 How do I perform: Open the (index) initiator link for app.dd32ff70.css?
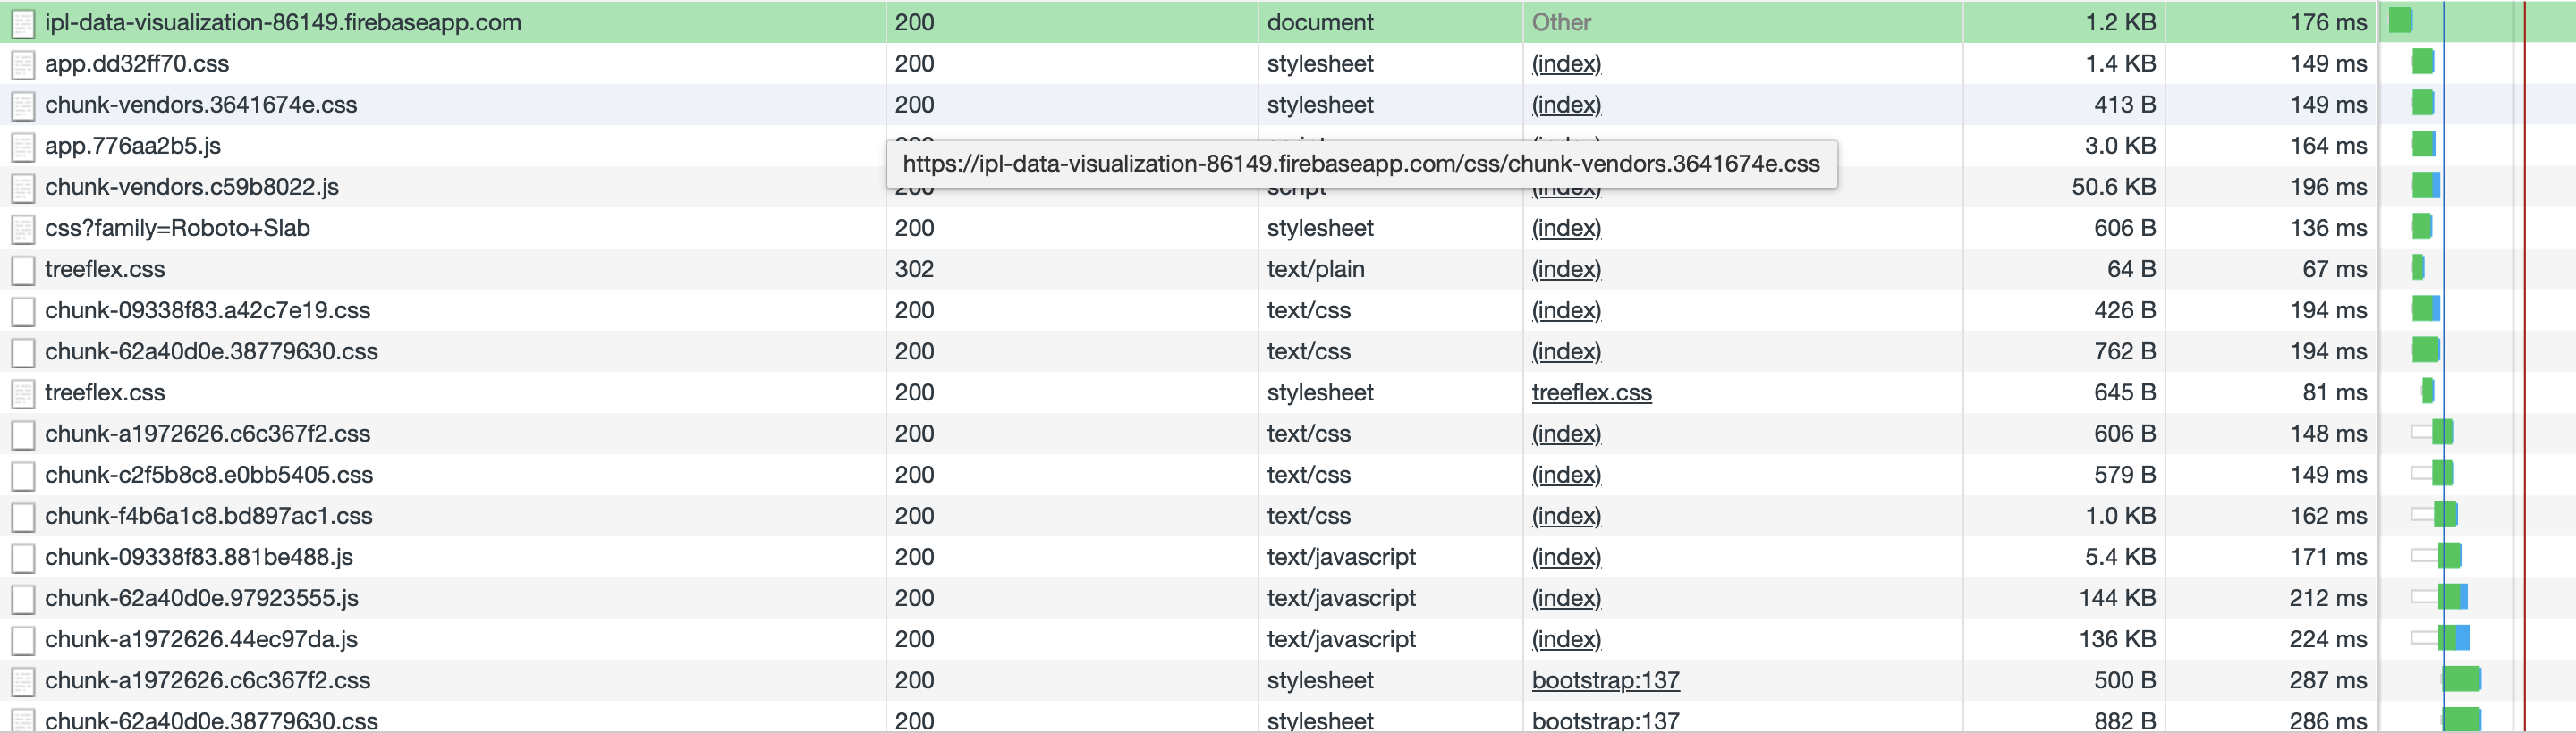coord(1566,64)
